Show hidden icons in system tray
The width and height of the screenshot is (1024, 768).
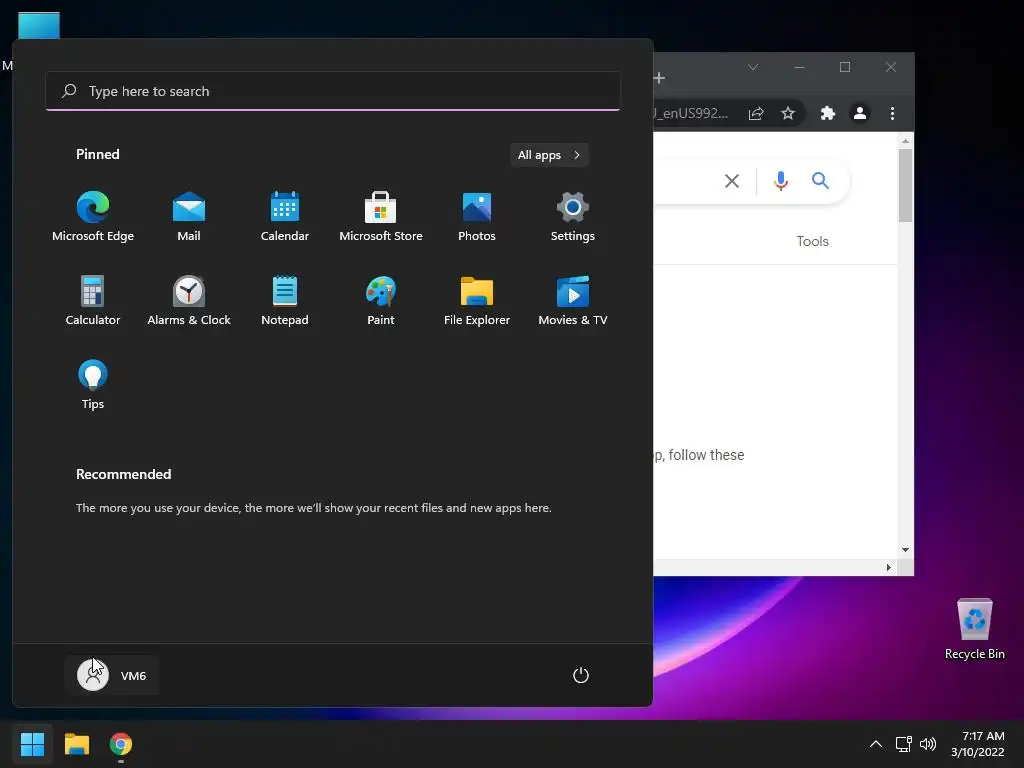[876, 744]
